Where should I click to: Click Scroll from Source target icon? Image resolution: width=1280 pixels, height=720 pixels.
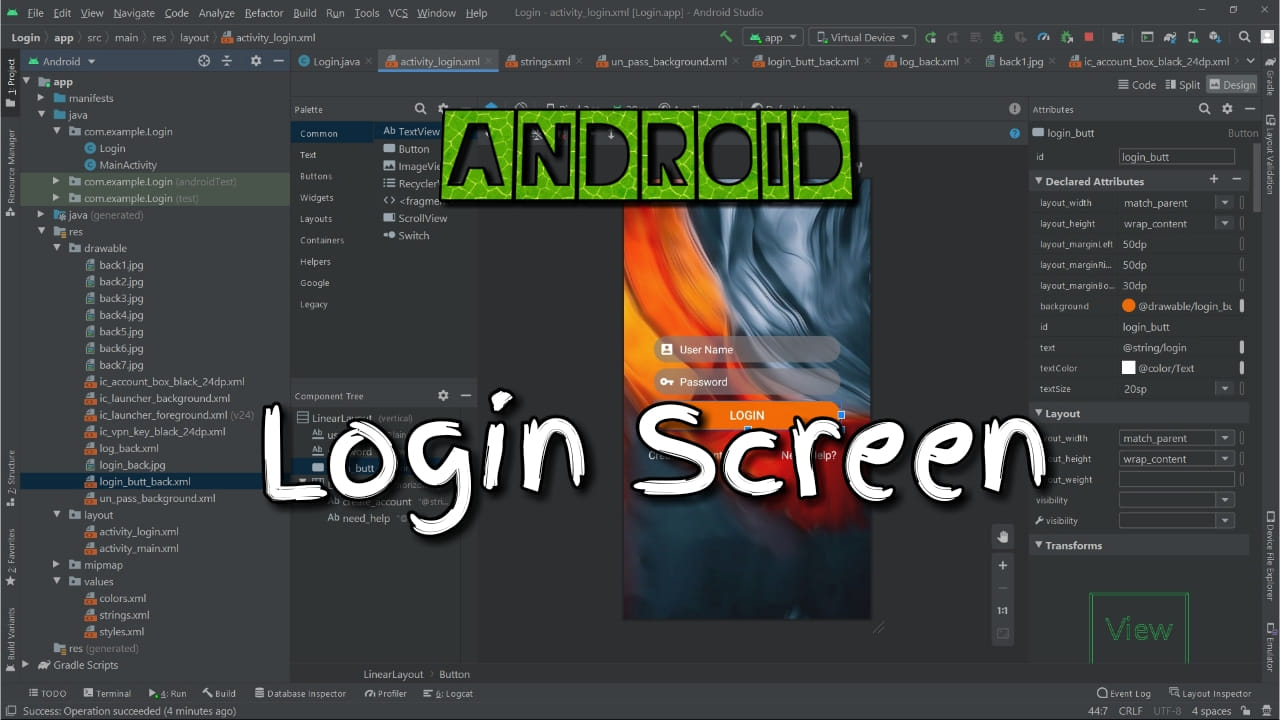(204, 61)
